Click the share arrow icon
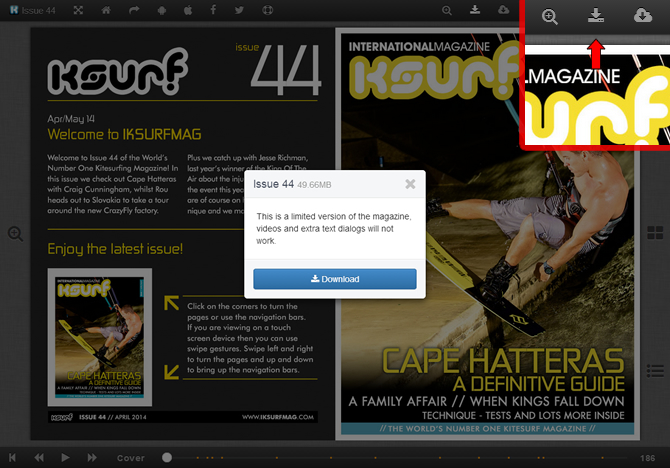 click(134, 10)
